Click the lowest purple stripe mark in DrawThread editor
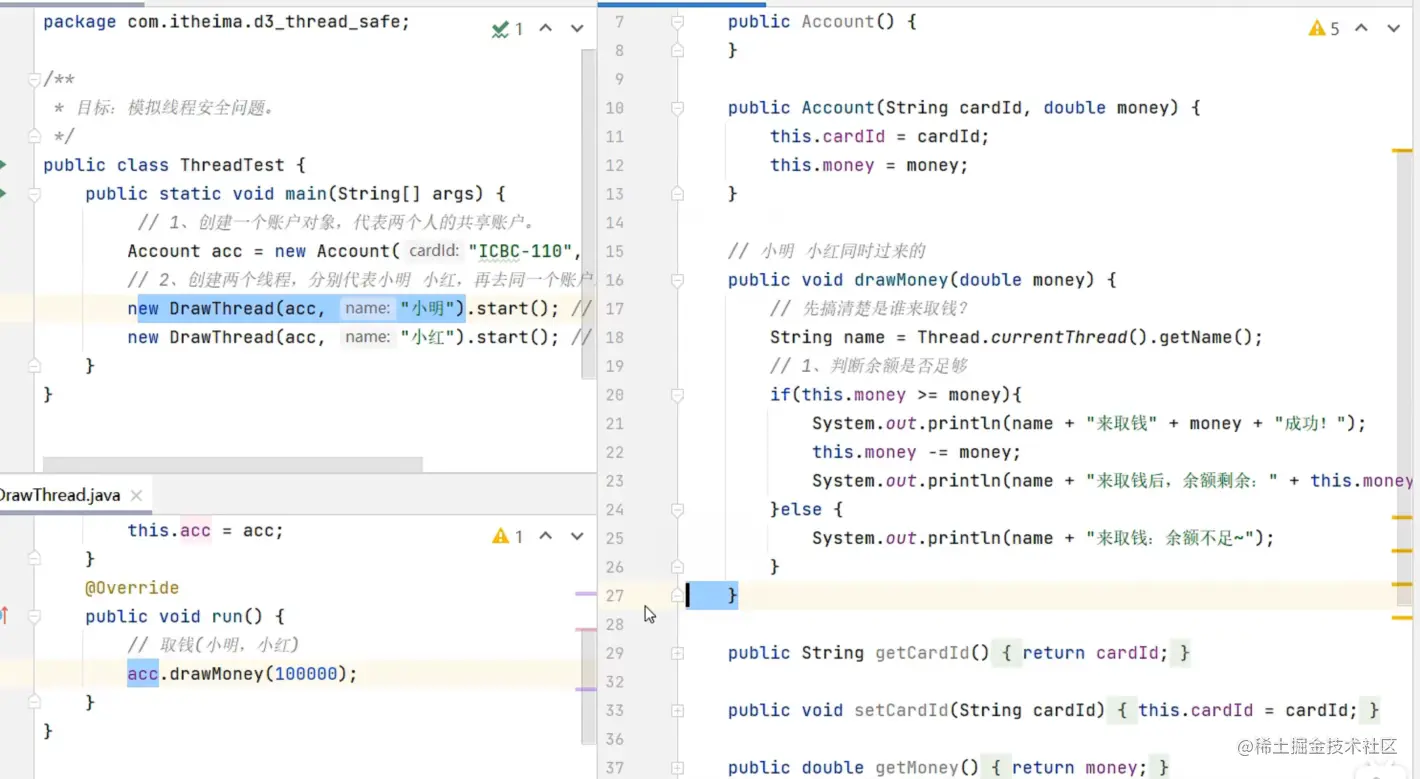 [x=586, y=689]
